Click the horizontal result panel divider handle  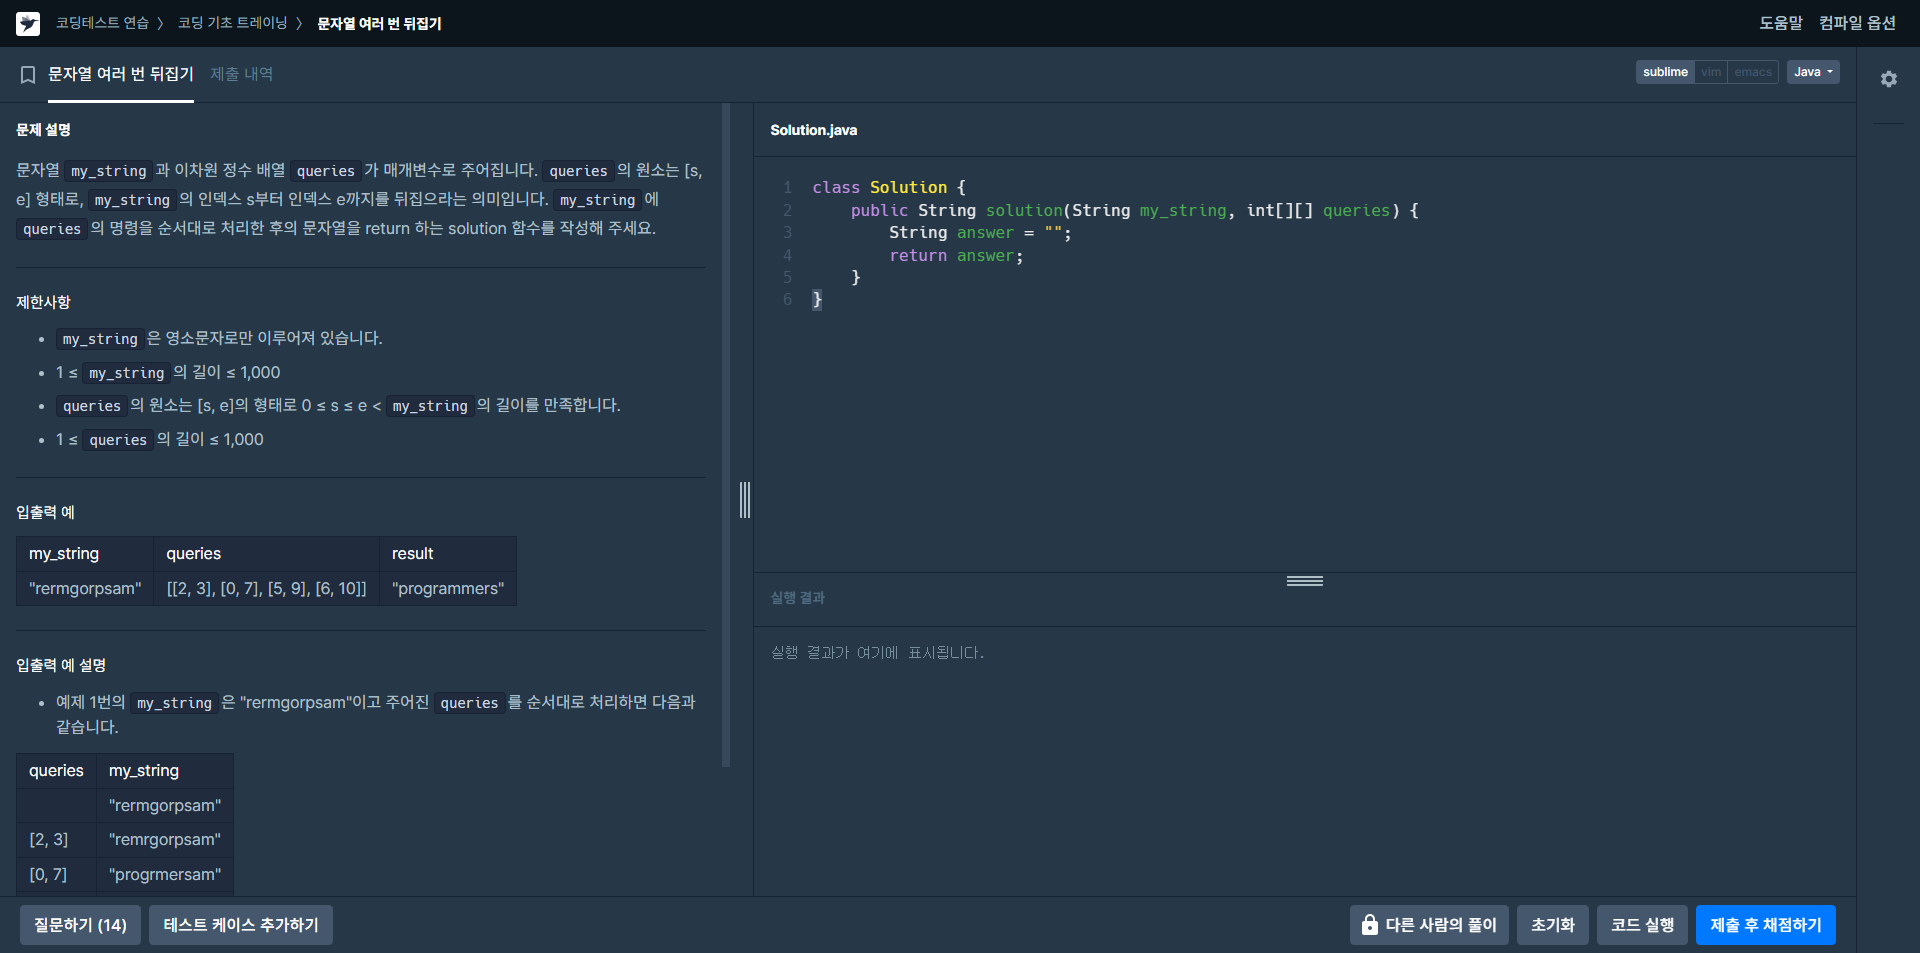pos(1304,581)
